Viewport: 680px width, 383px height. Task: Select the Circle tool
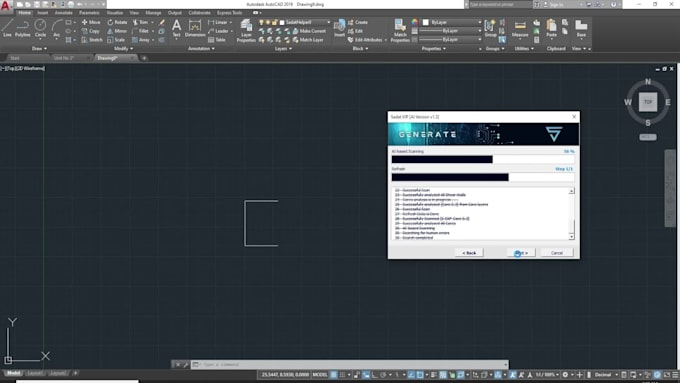coord(40,29)
